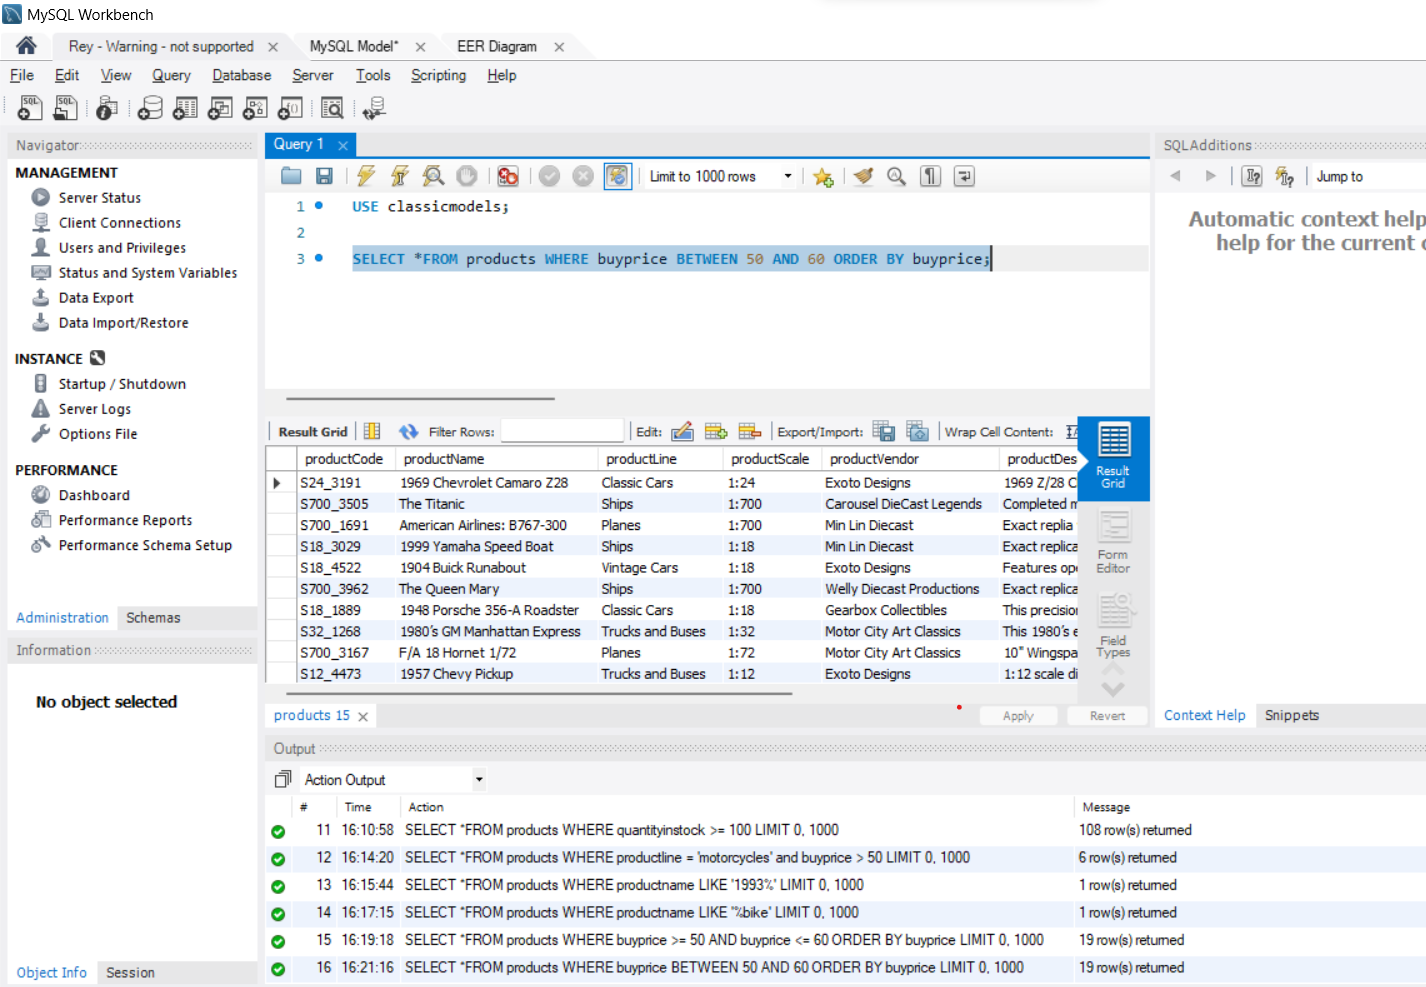Open Data Export in navigator
This screenshot has height=987, width=1426.
pos(96,298)
